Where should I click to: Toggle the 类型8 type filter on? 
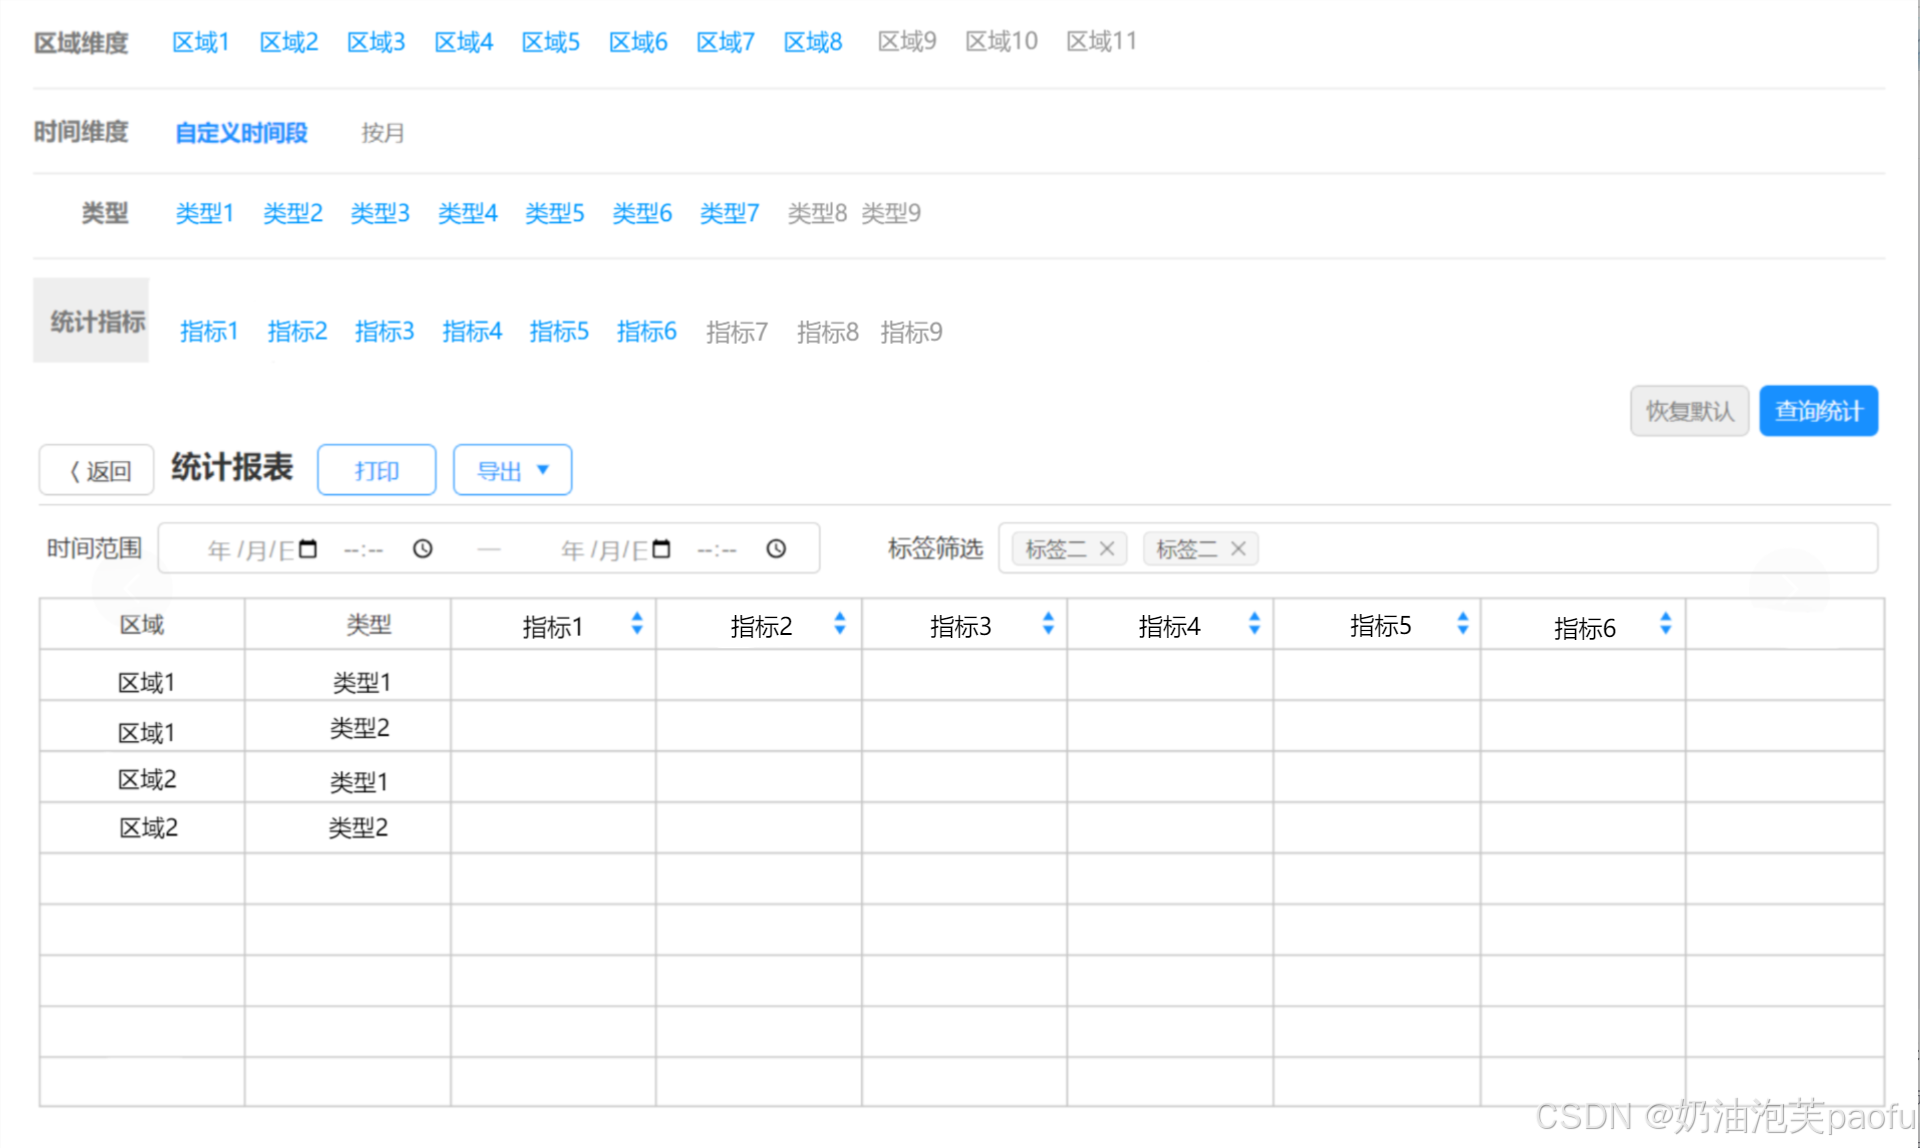817,212
